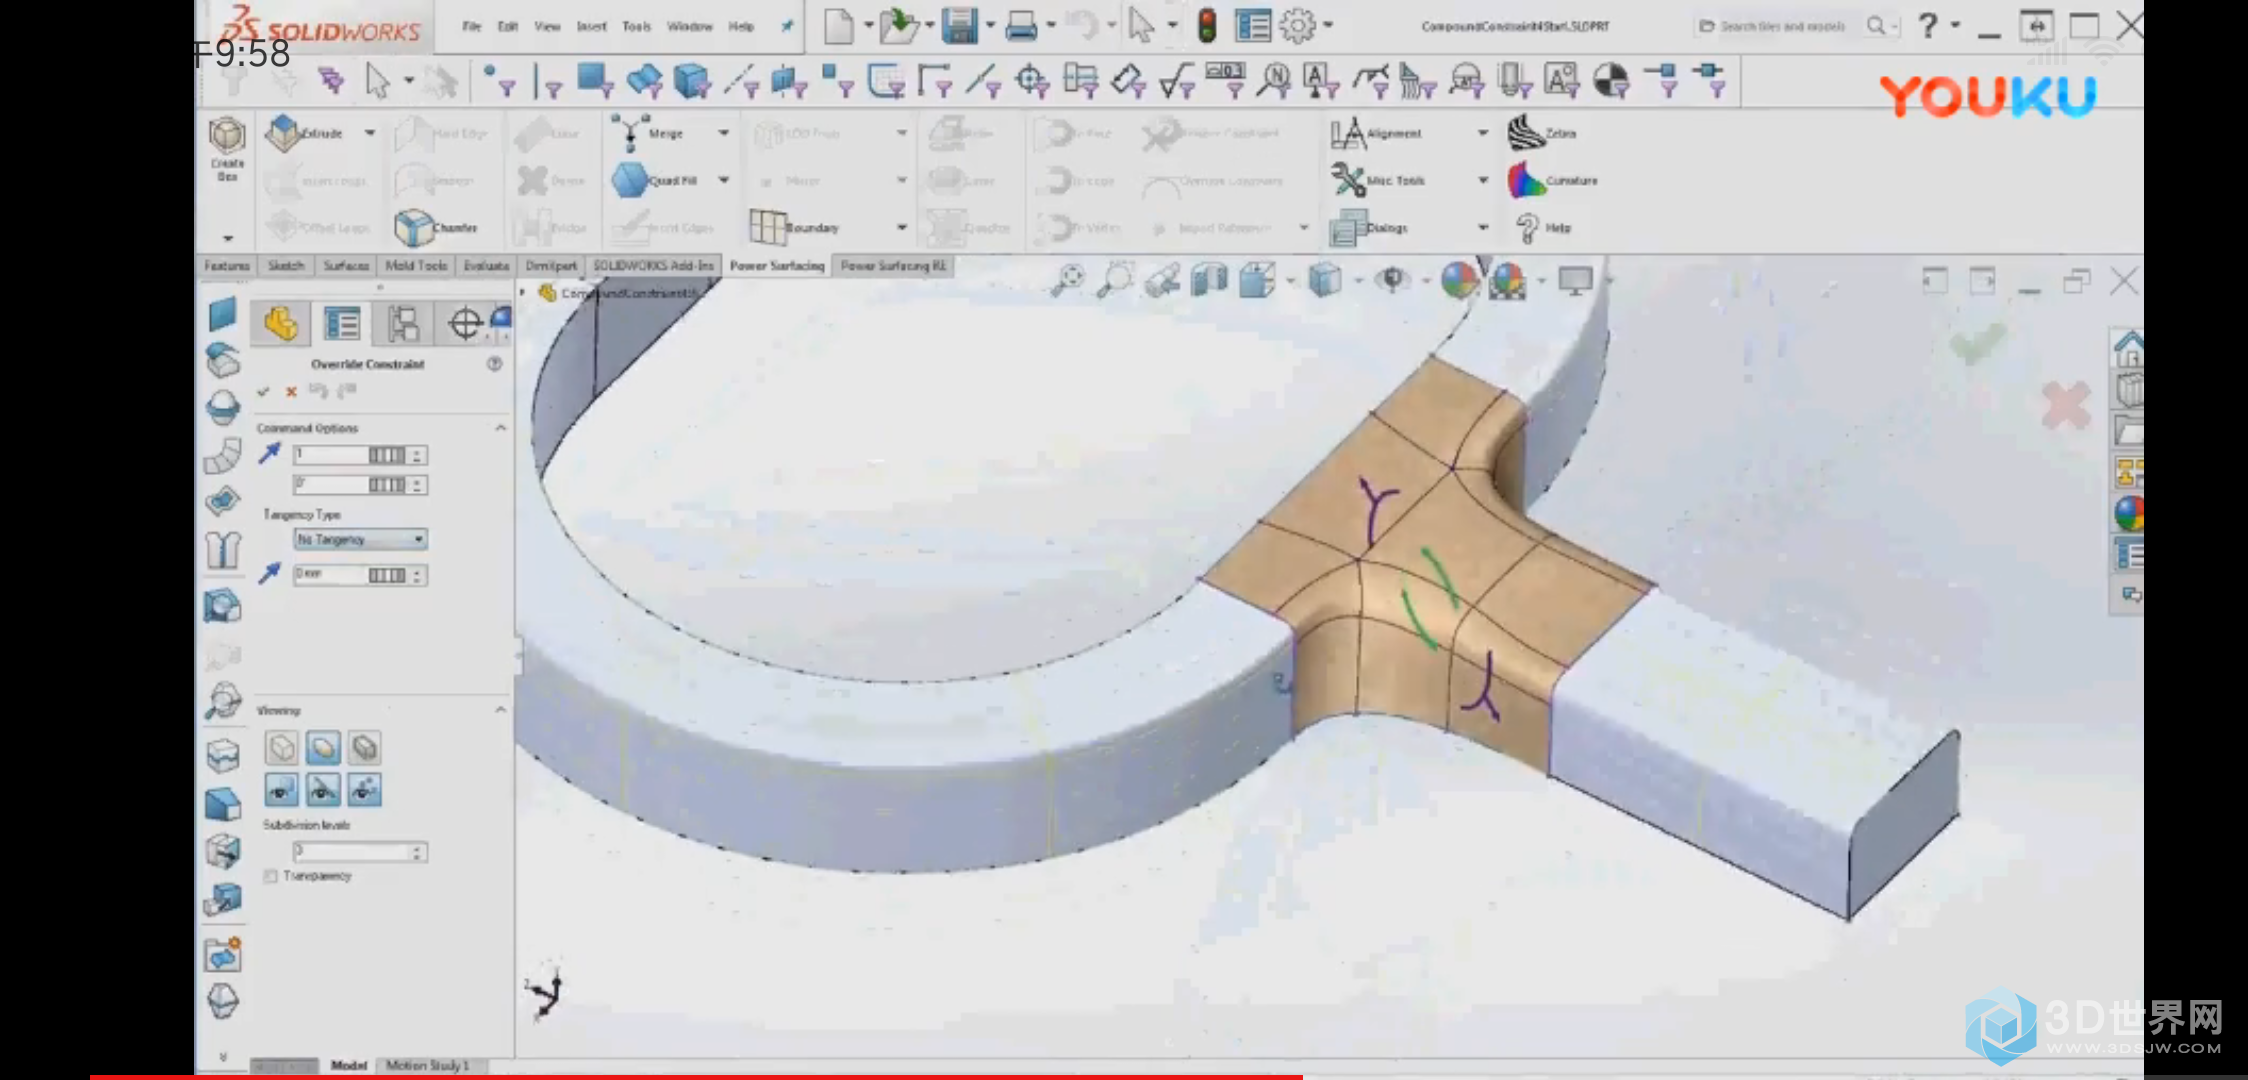
Task: Click the red cancel X in Override Constraint
Action: (291, 391)
